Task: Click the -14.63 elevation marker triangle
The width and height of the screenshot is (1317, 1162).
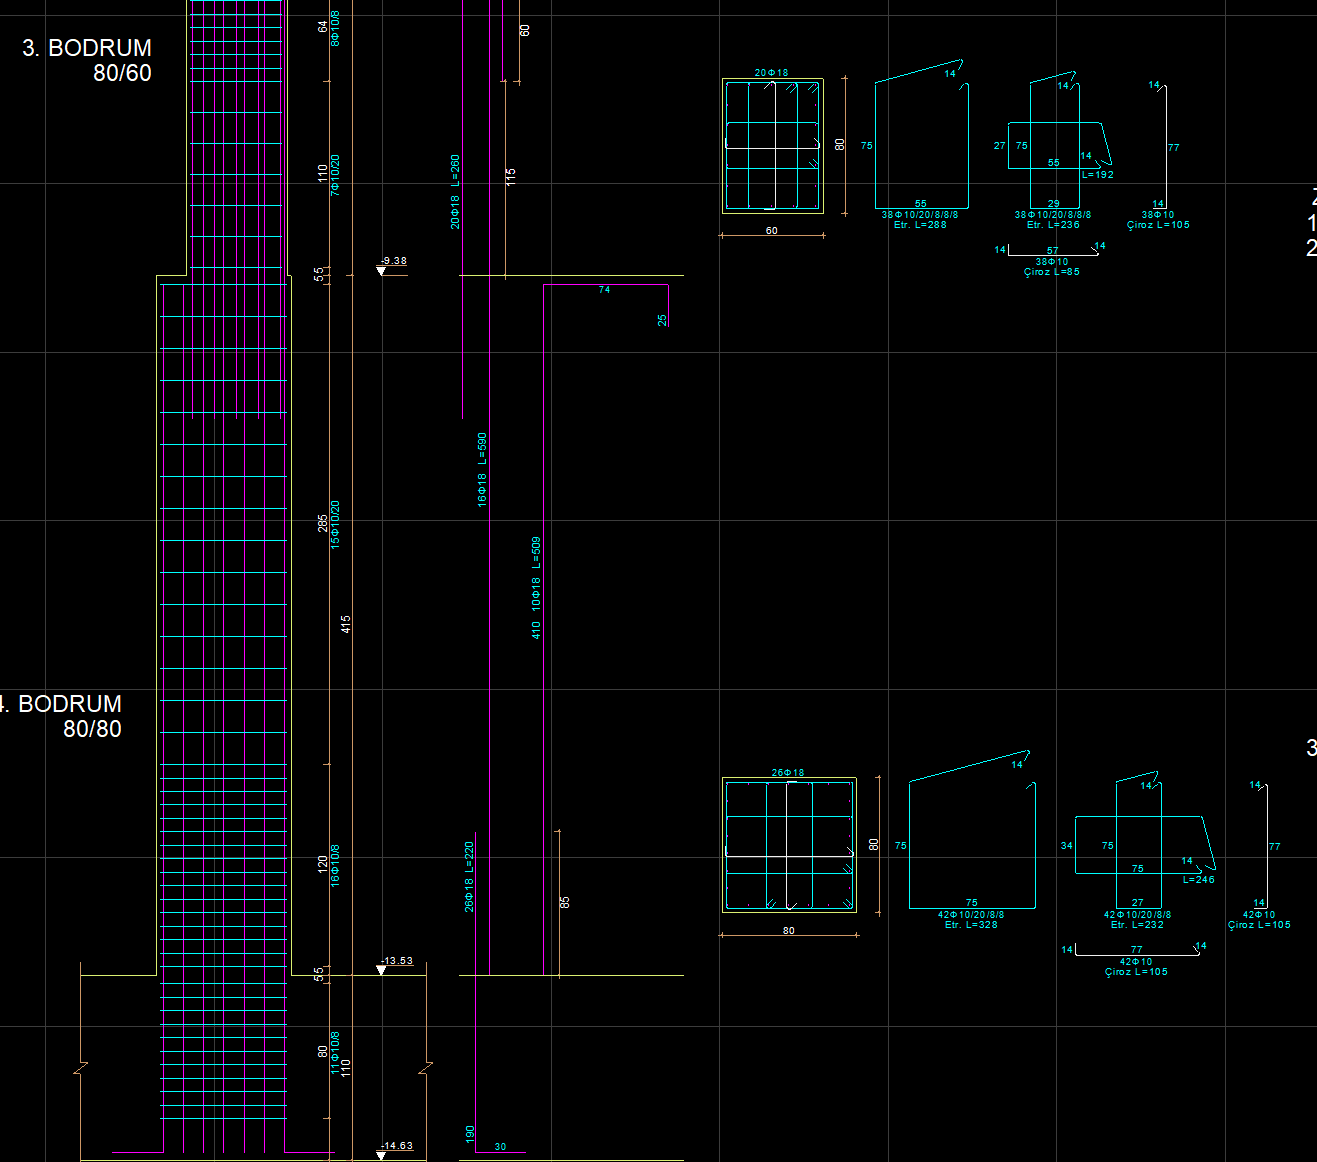Action: tap(381, 1155)
